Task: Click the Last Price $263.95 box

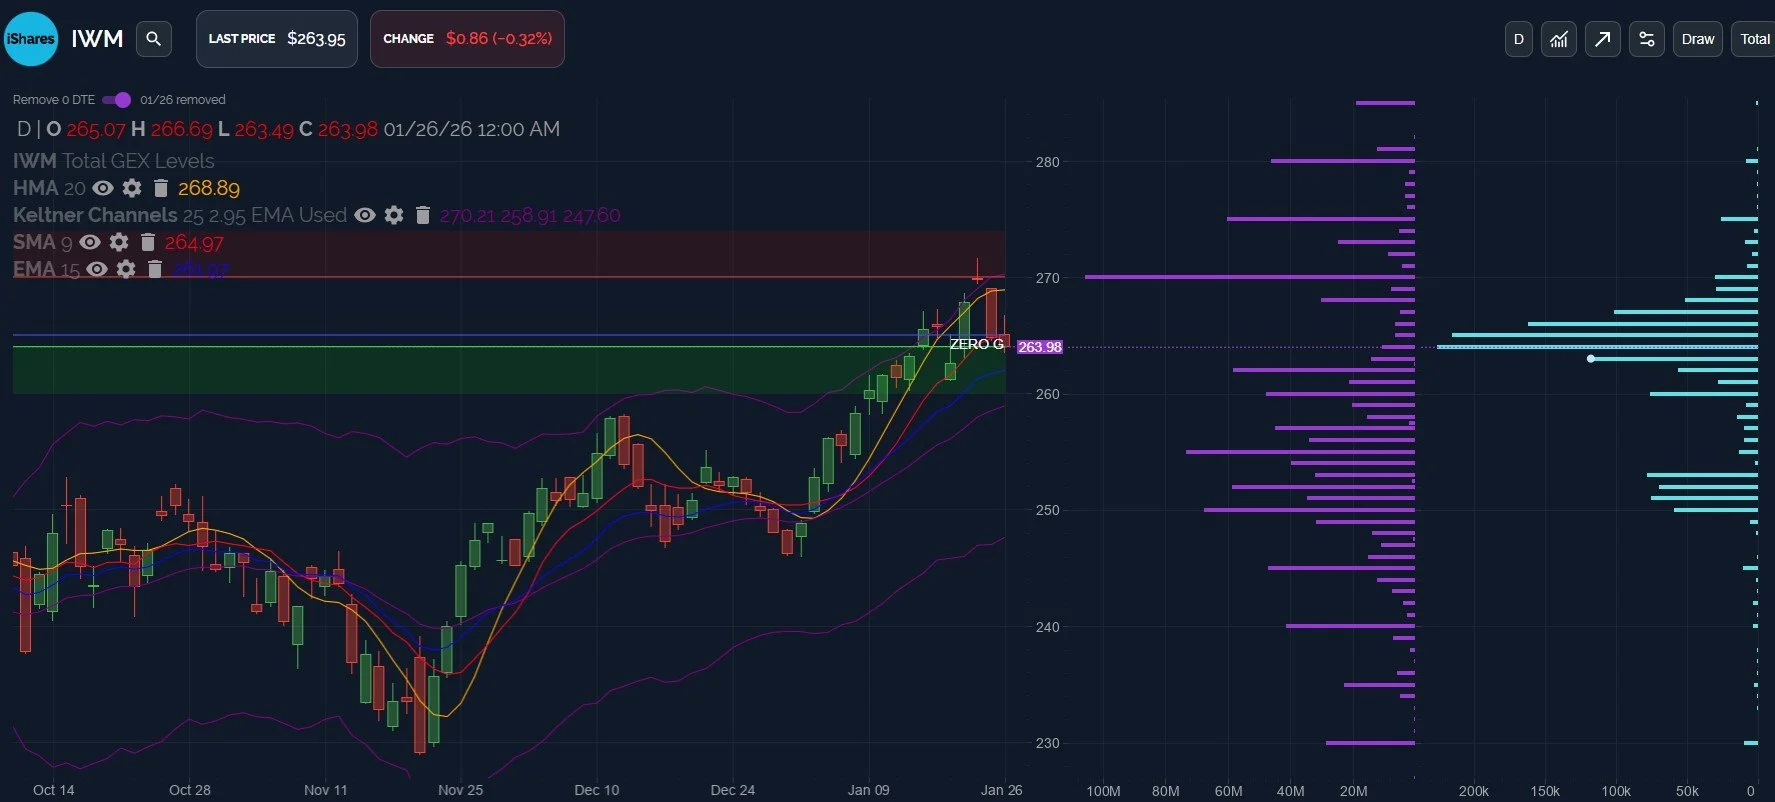Action: (277, 39)
